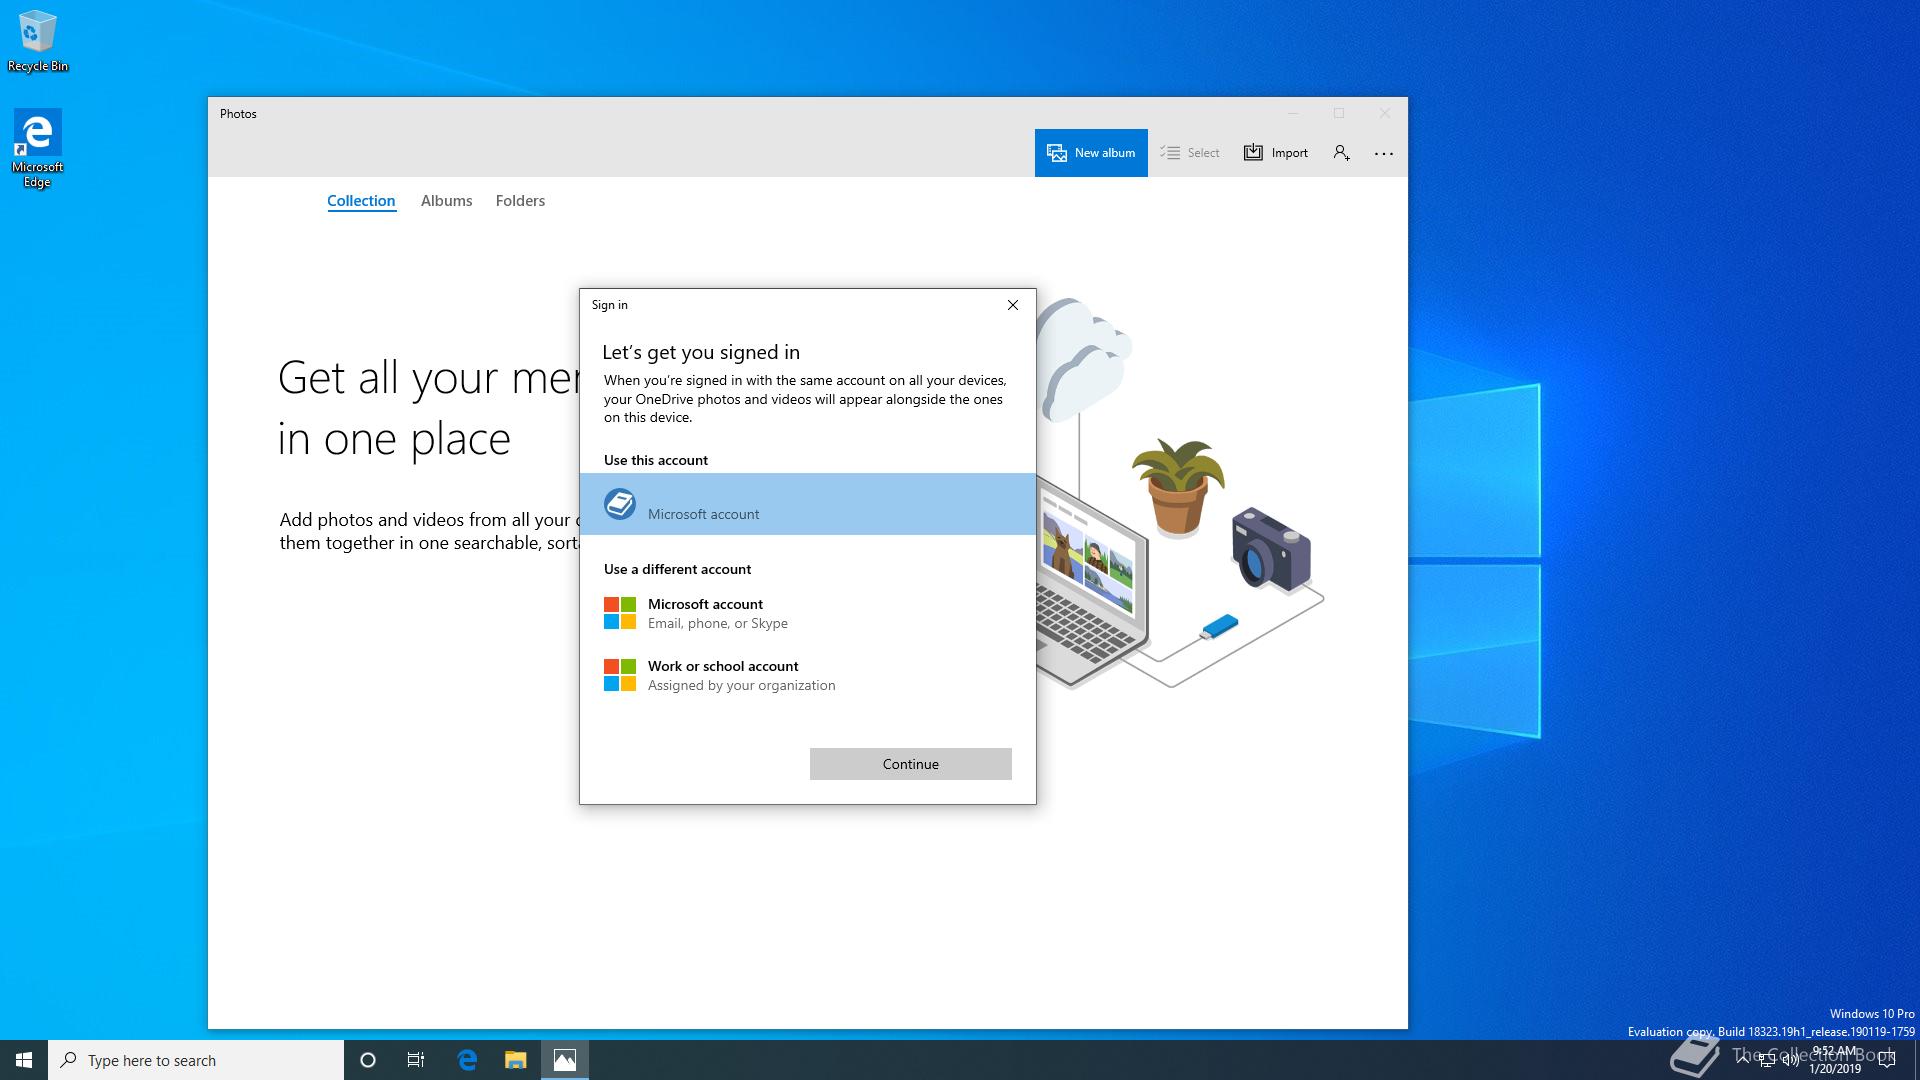Choose Microsoft account Email, phone, or Skype
The image size is (1920, 1080).
pyautogui.click(x=808, y=613)
